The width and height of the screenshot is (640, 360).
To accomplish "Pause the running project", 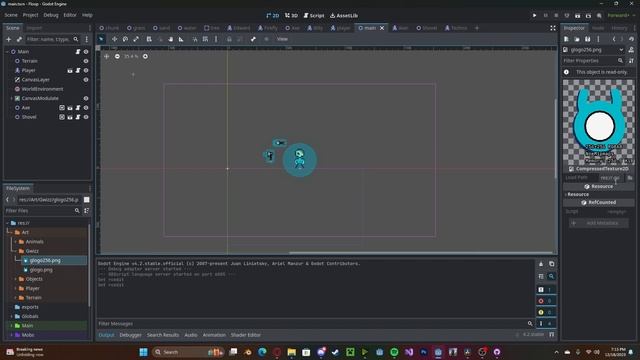I will (x=545, y=16).
